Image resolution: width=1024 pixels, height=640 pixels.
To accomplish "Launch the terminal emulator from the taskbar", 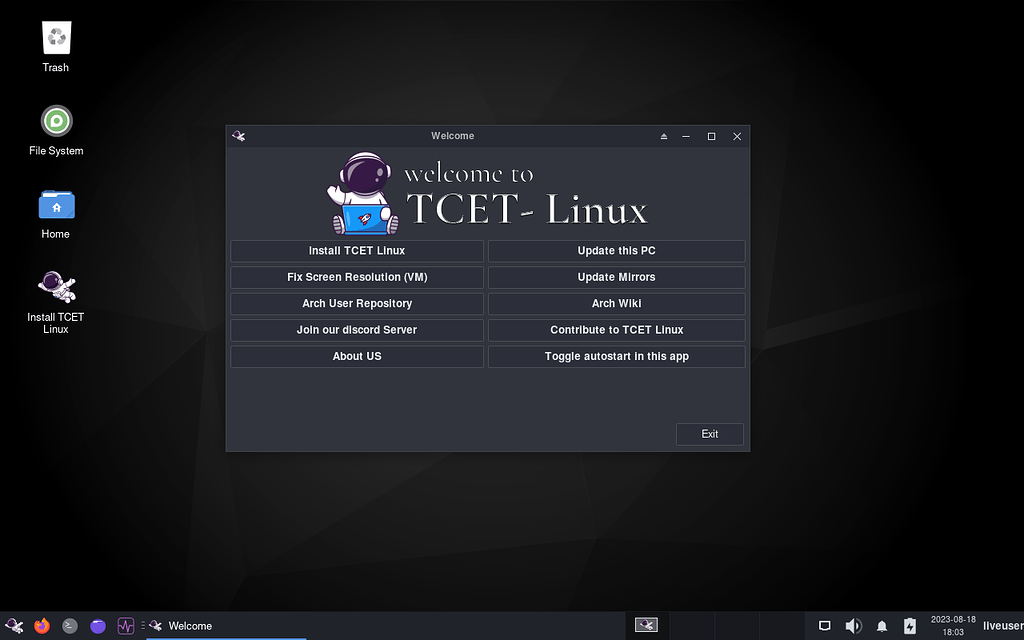I will coord(69,626).
